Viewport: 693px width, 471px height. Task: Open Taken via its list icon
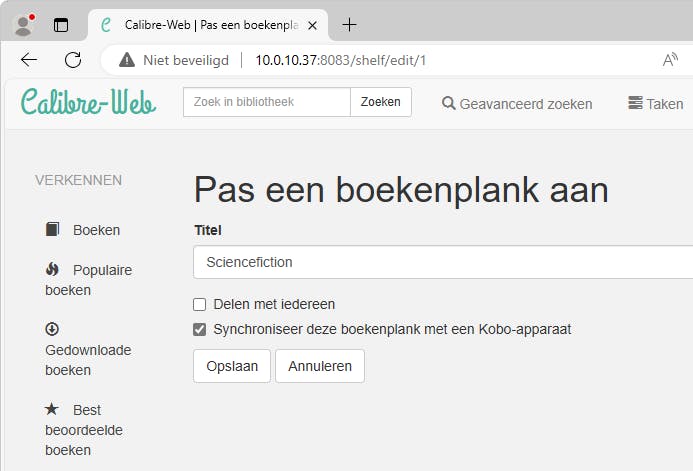[x=635, y=103]
